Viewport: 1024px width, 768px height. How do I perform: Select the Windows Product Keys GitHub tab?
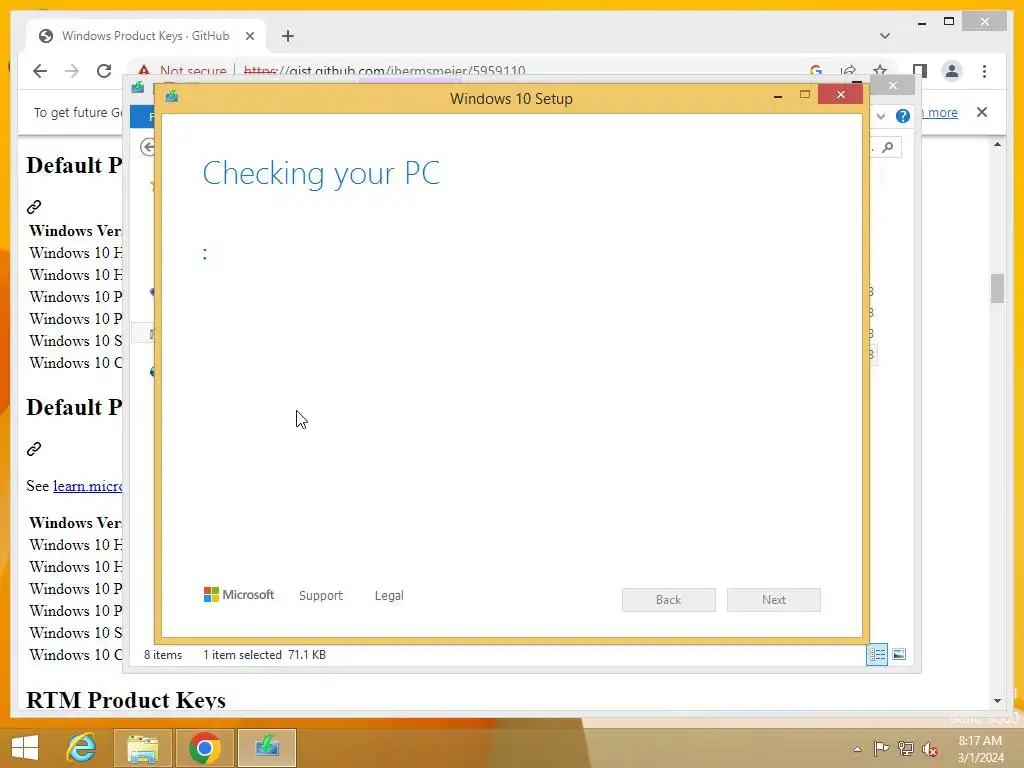click(x=146, y=36)
